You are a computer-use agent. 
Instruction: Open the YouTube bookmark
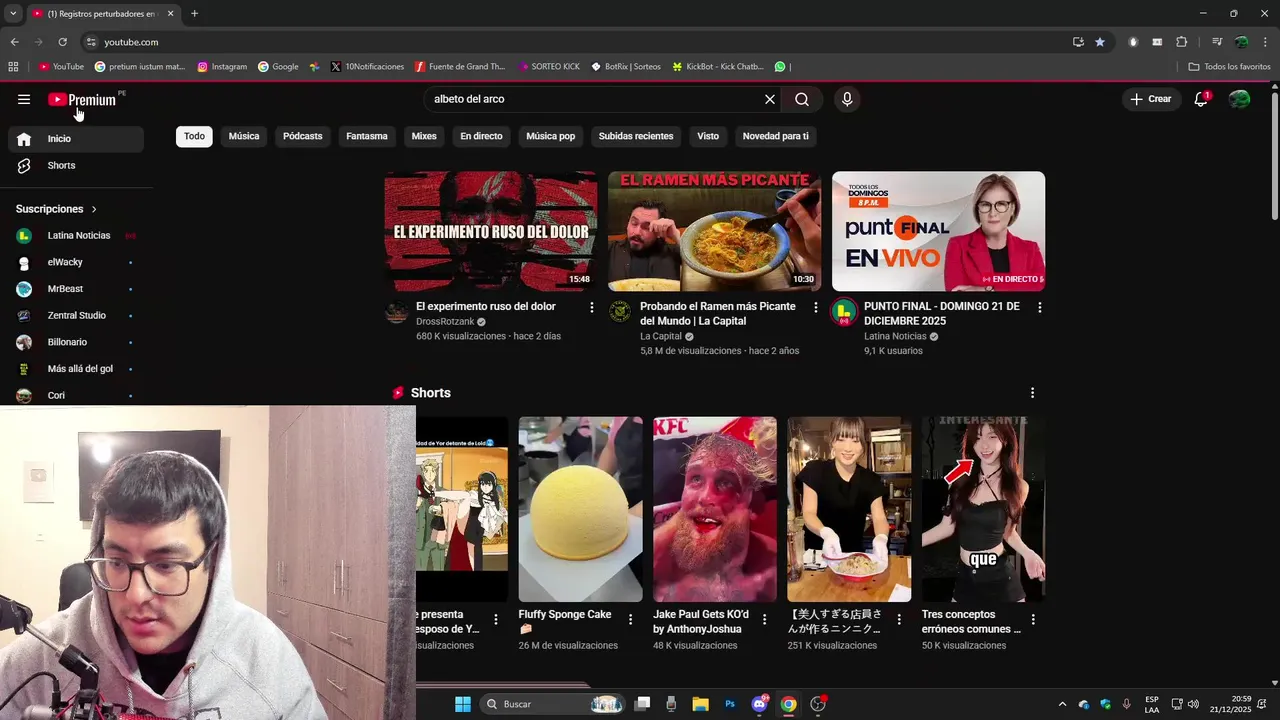point(61,67)
